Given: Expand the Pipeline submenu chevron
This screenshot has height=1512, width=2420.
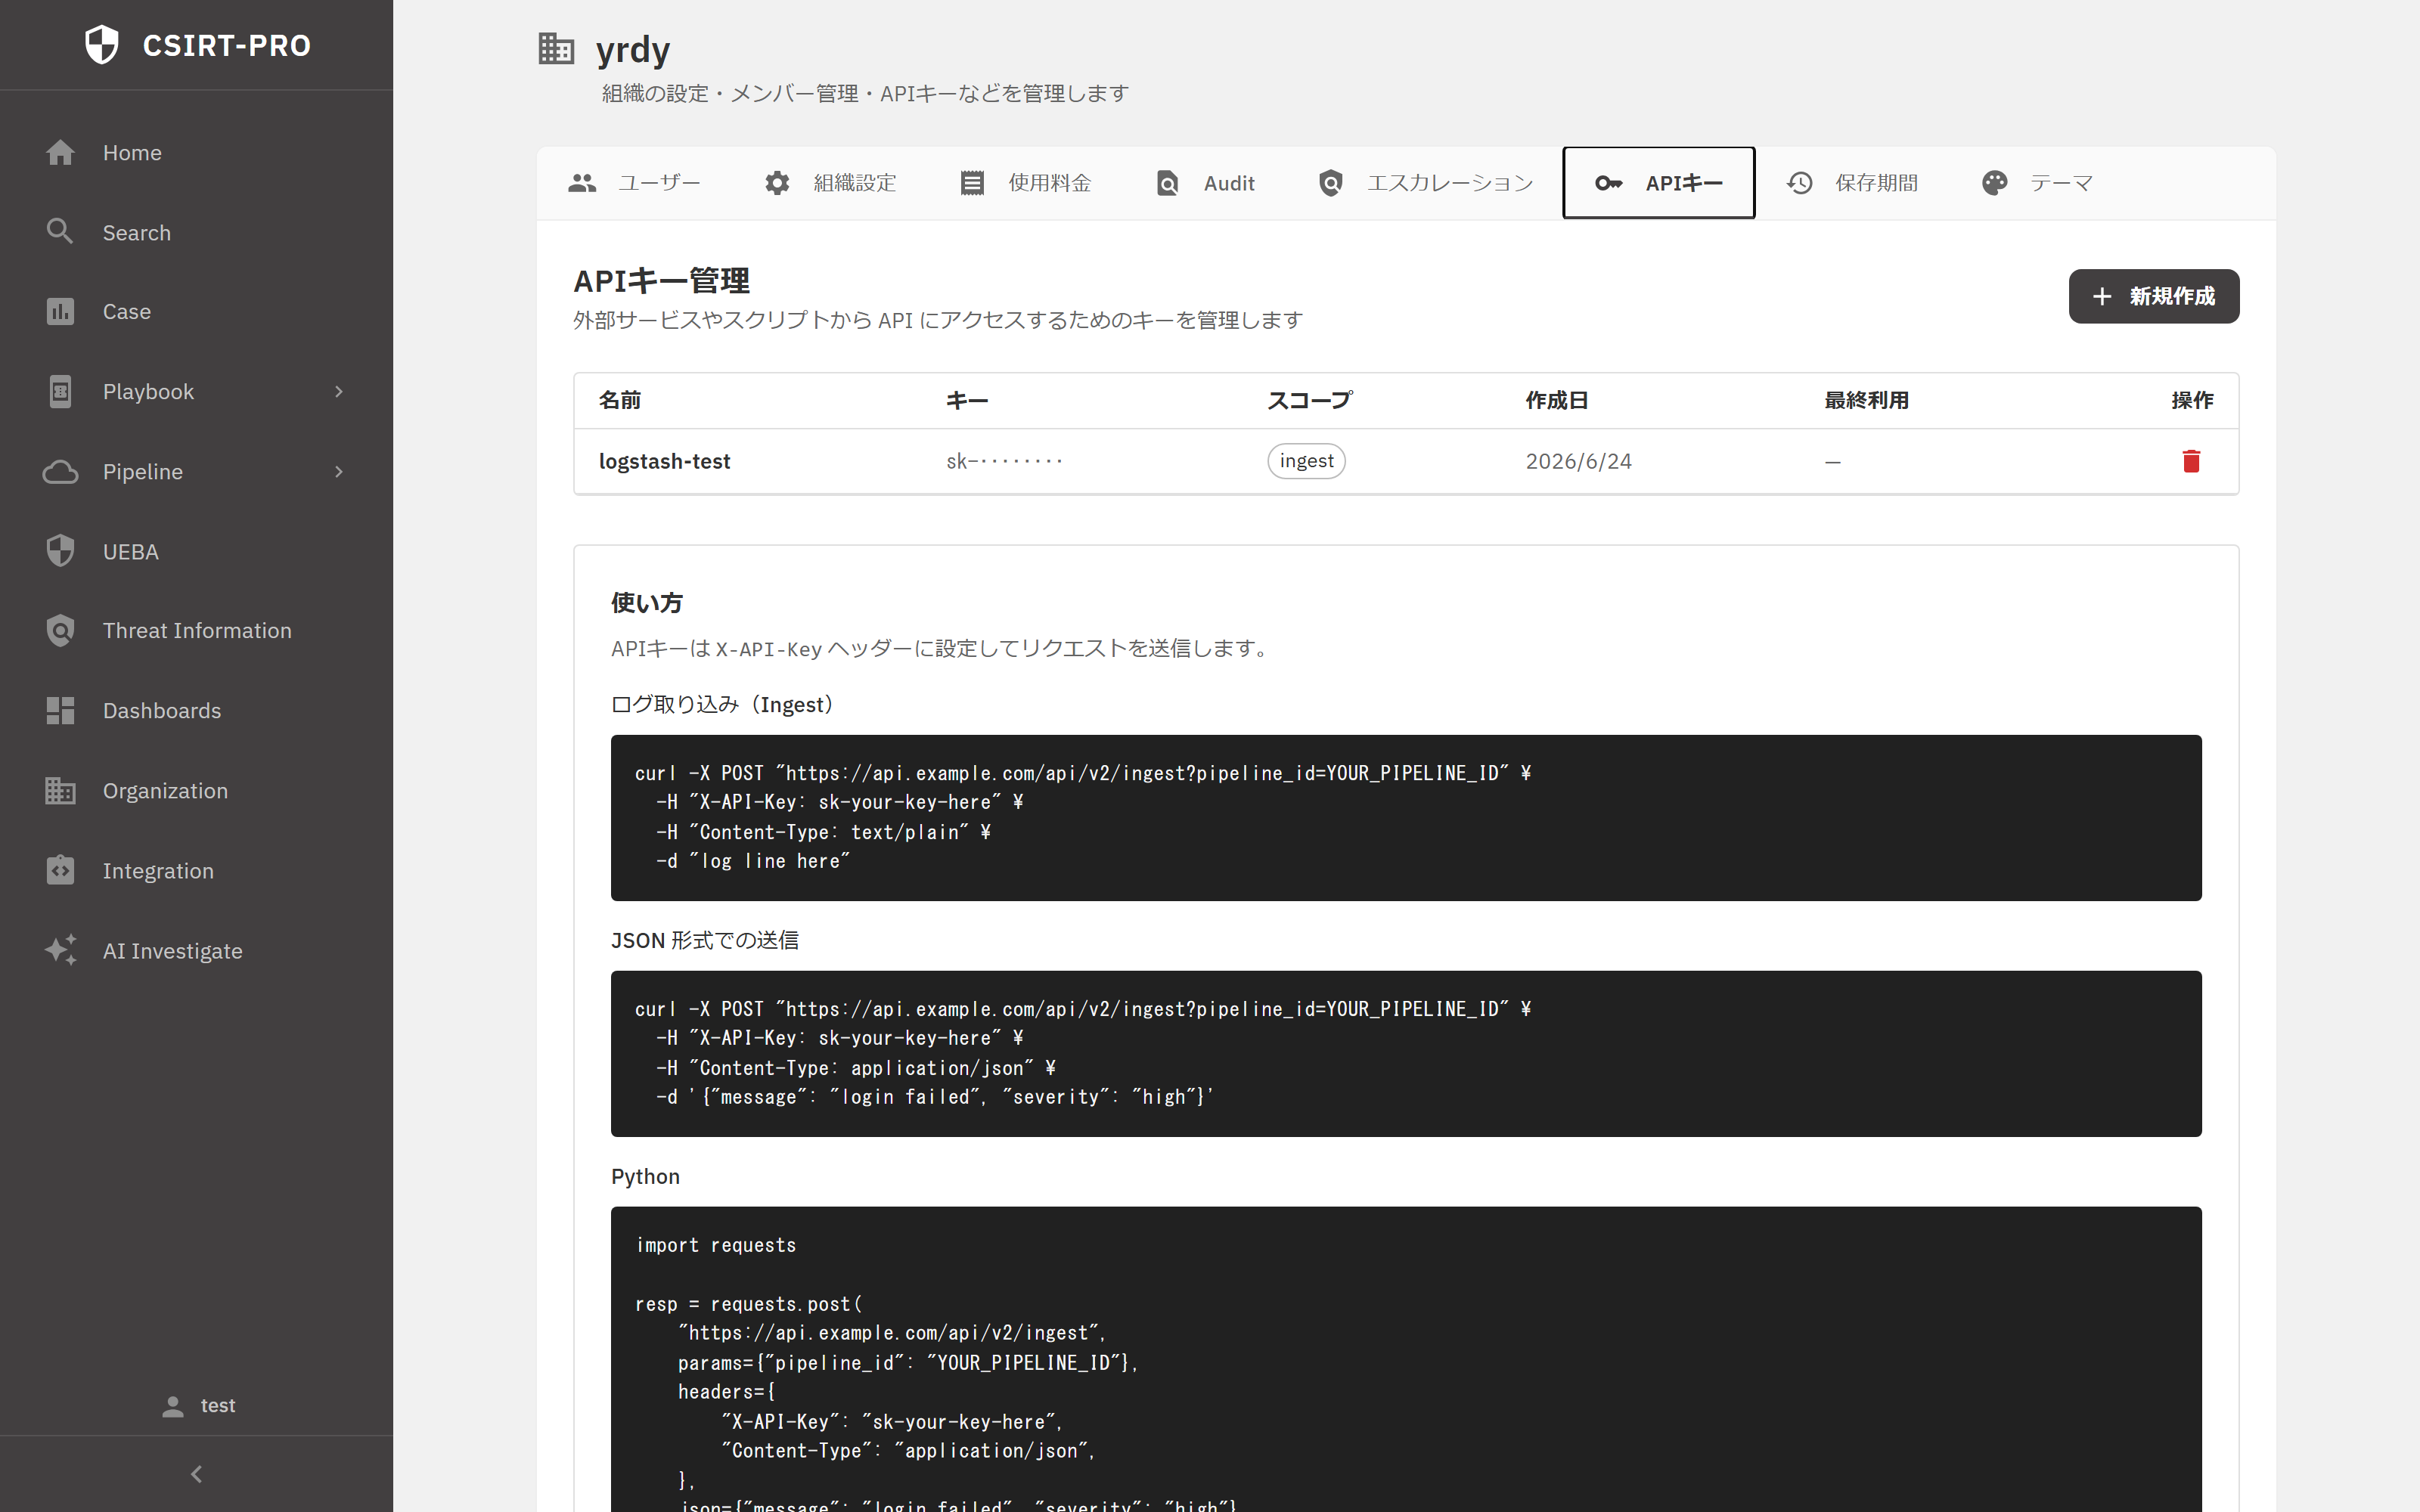Looking at the screenshot, I should point(339,471).
